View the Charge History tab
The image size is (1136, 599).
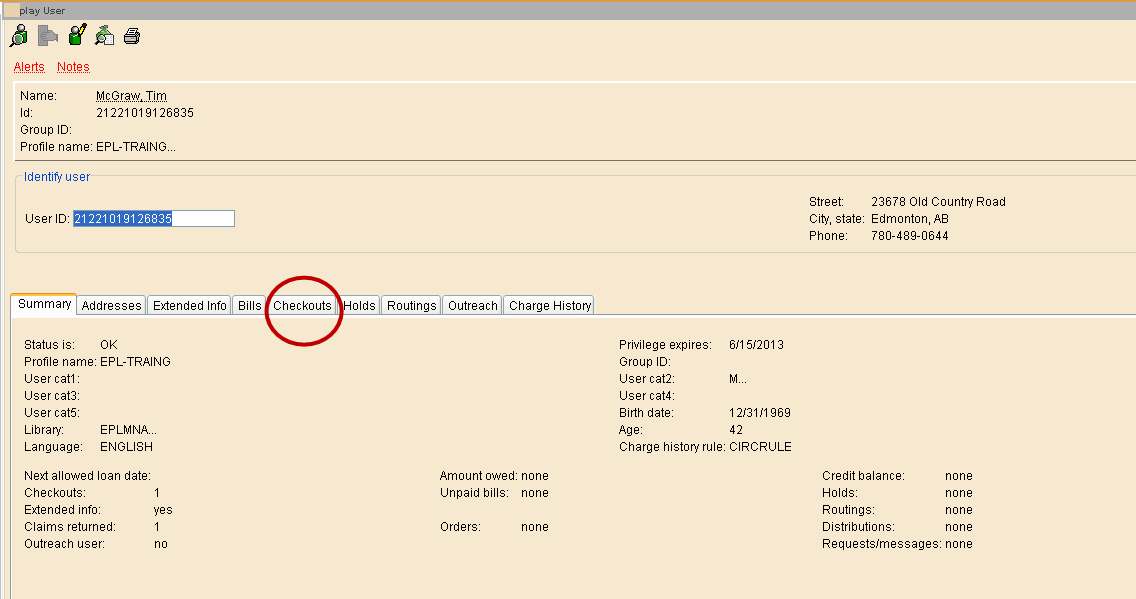(x=549, y=305)
